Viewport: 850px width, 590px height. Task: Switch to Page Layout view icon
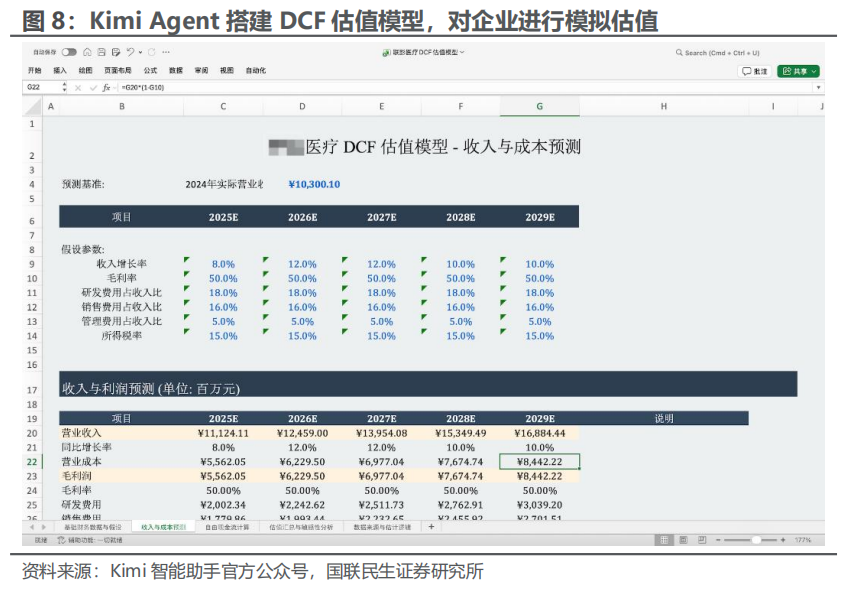683,540
